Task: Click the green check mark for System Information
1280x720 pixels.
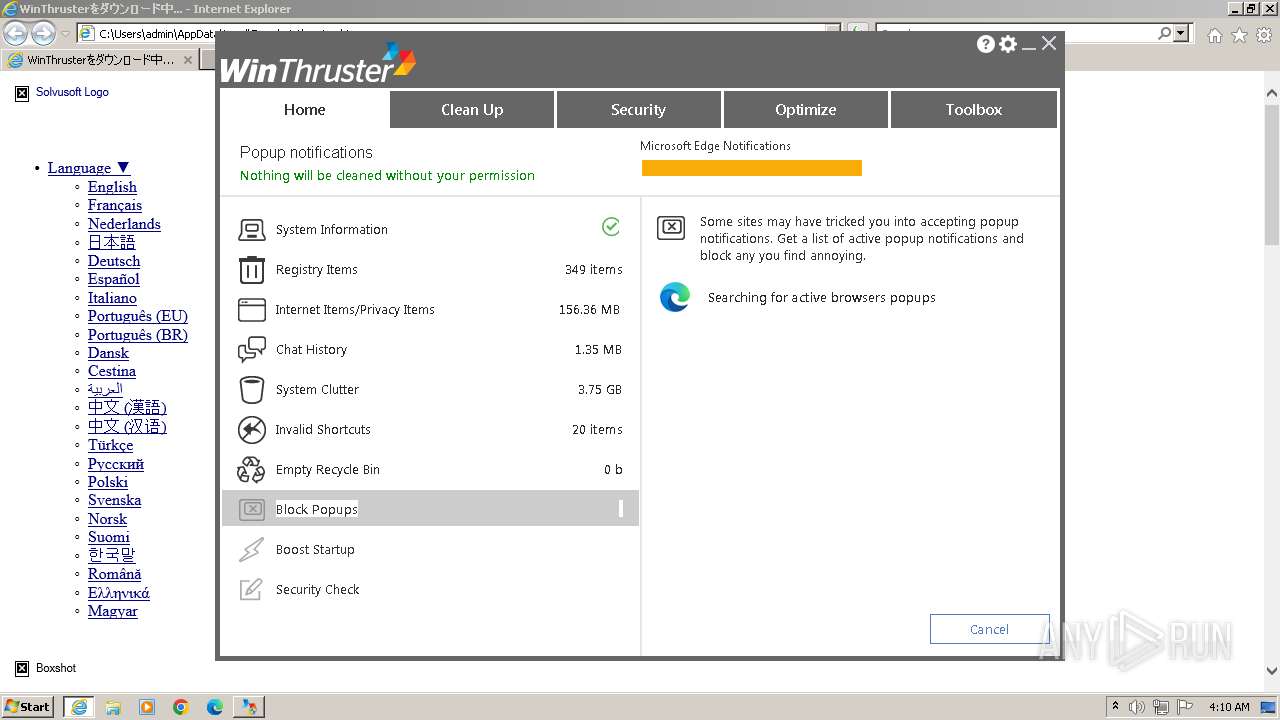Action: pos(611,227)
